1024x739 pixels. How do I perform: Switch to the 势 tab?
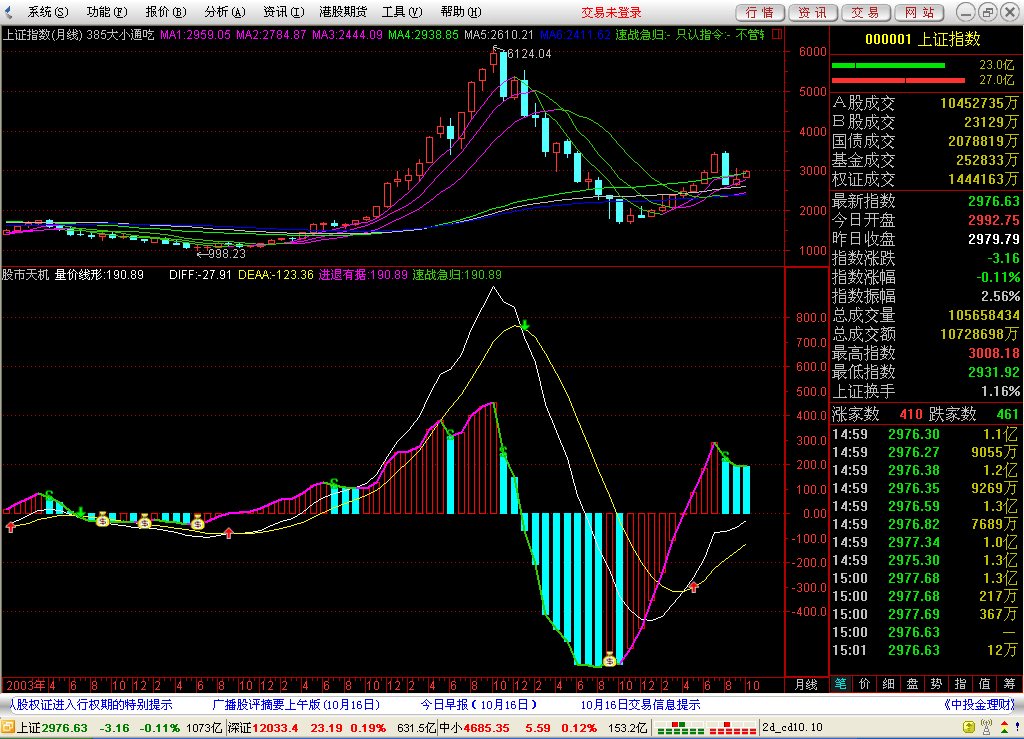pyautogui.click(x=936, y=684)
